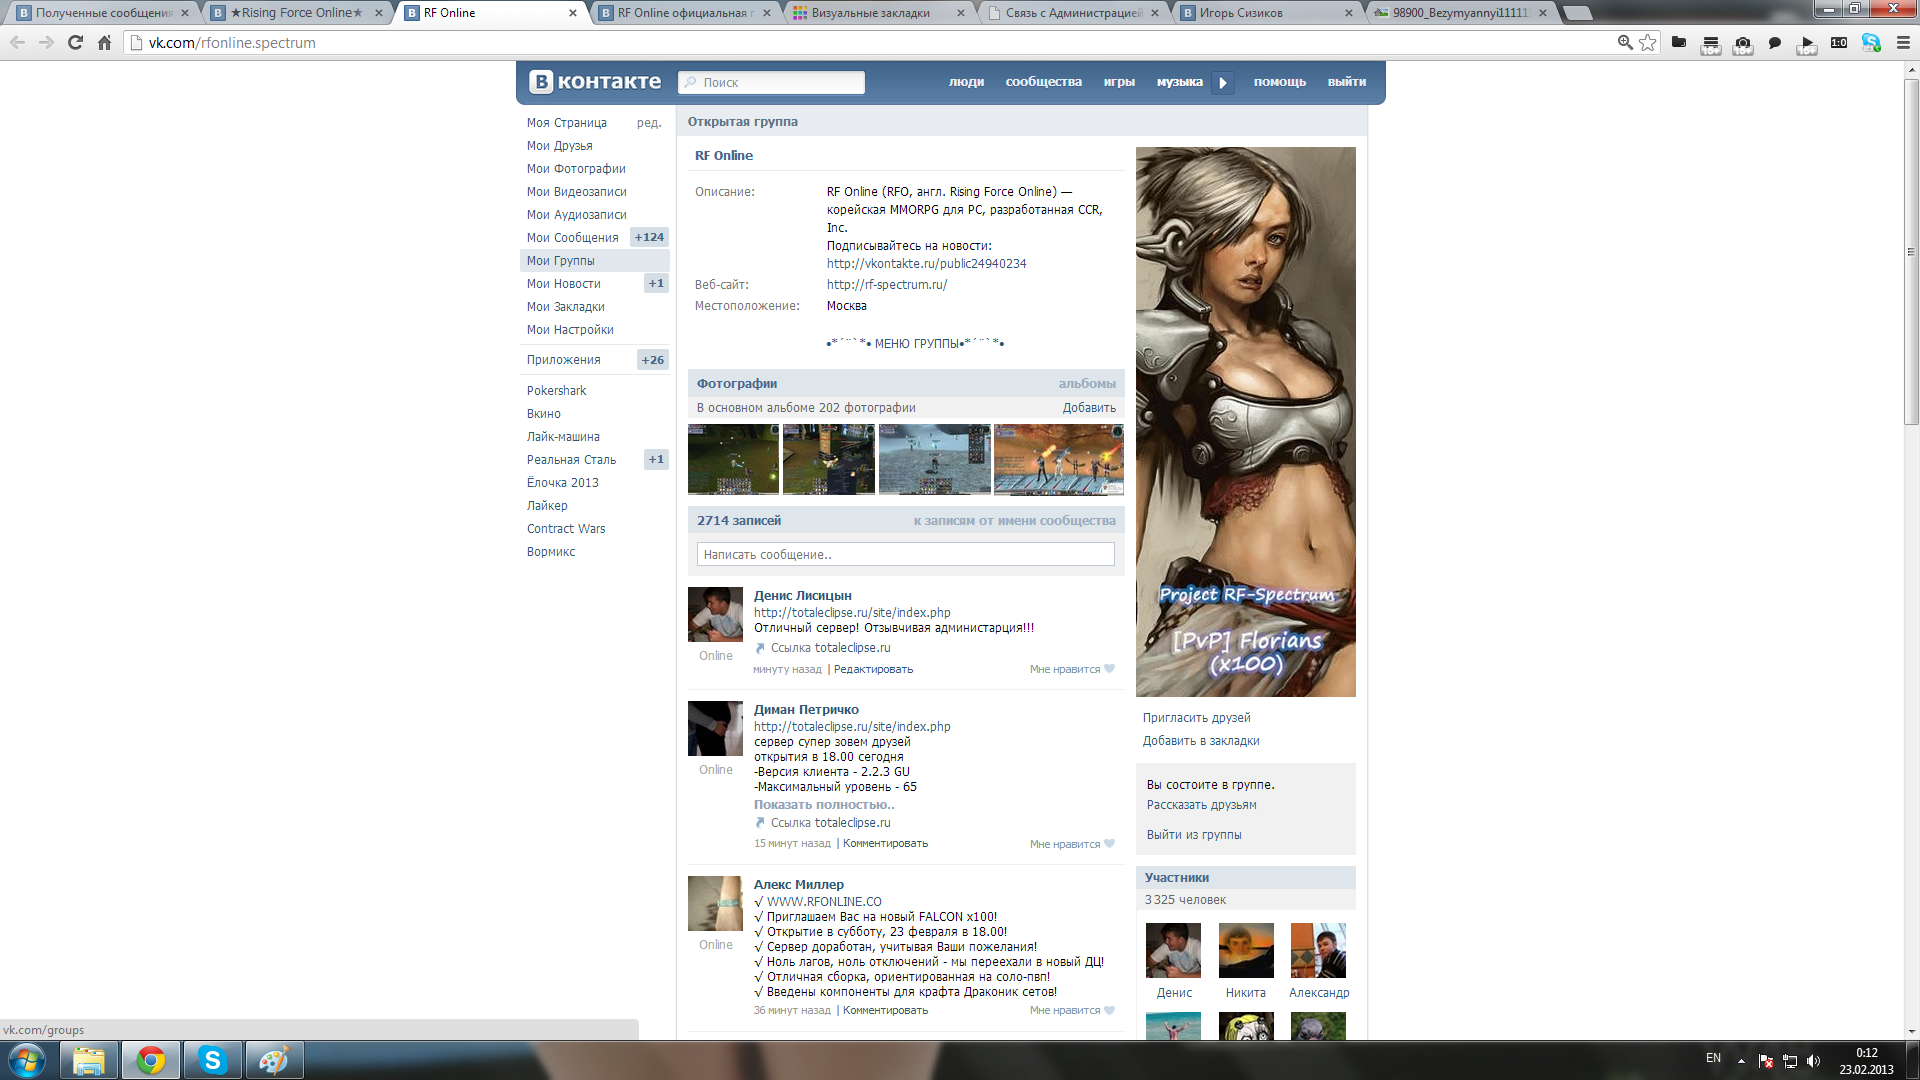Open Мои Сообщения in the sidebar

(x=573, y=238)
